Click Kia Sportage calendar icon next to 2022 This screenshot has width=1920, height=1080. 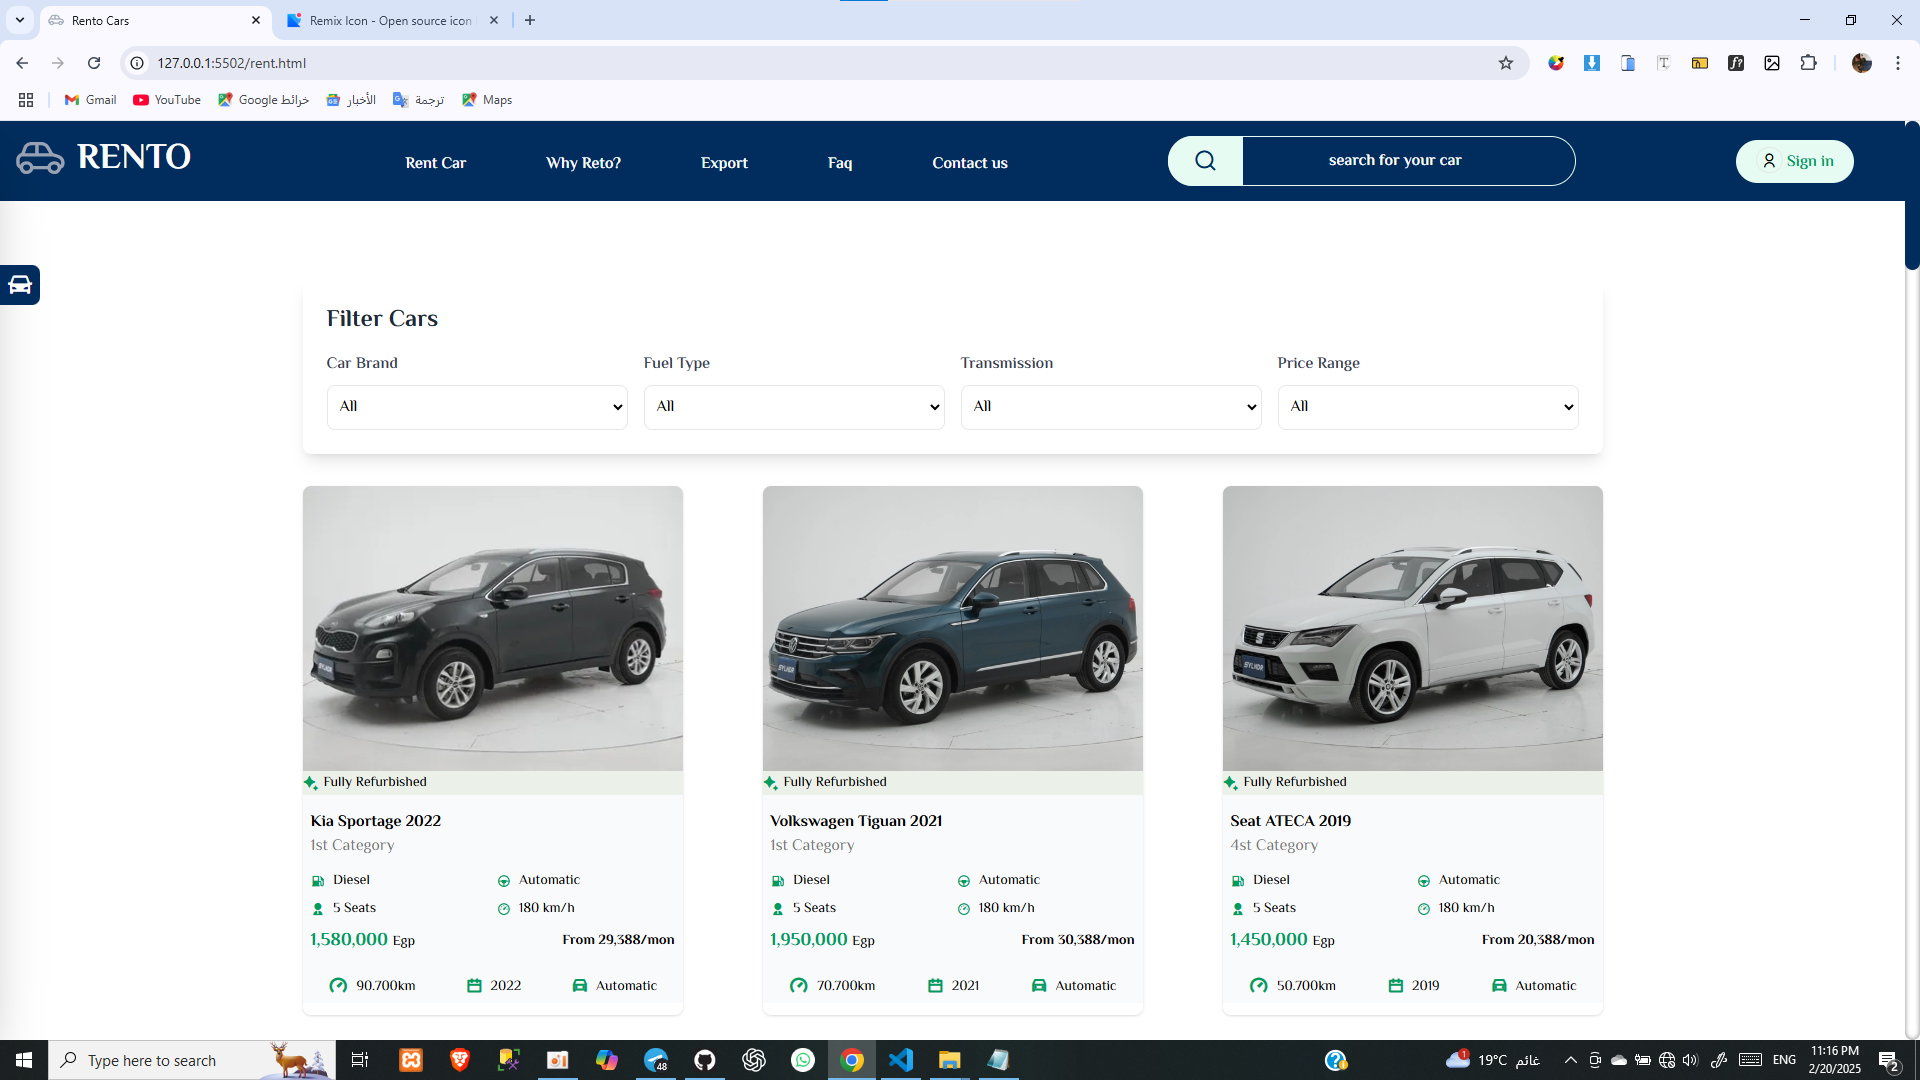point(474,986)
